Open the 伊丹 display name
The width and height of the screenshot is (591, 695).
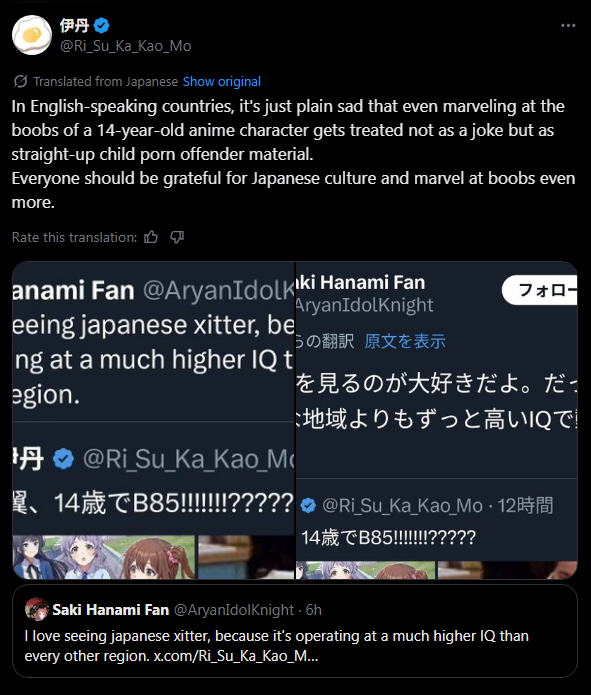[x=74, y=26]
